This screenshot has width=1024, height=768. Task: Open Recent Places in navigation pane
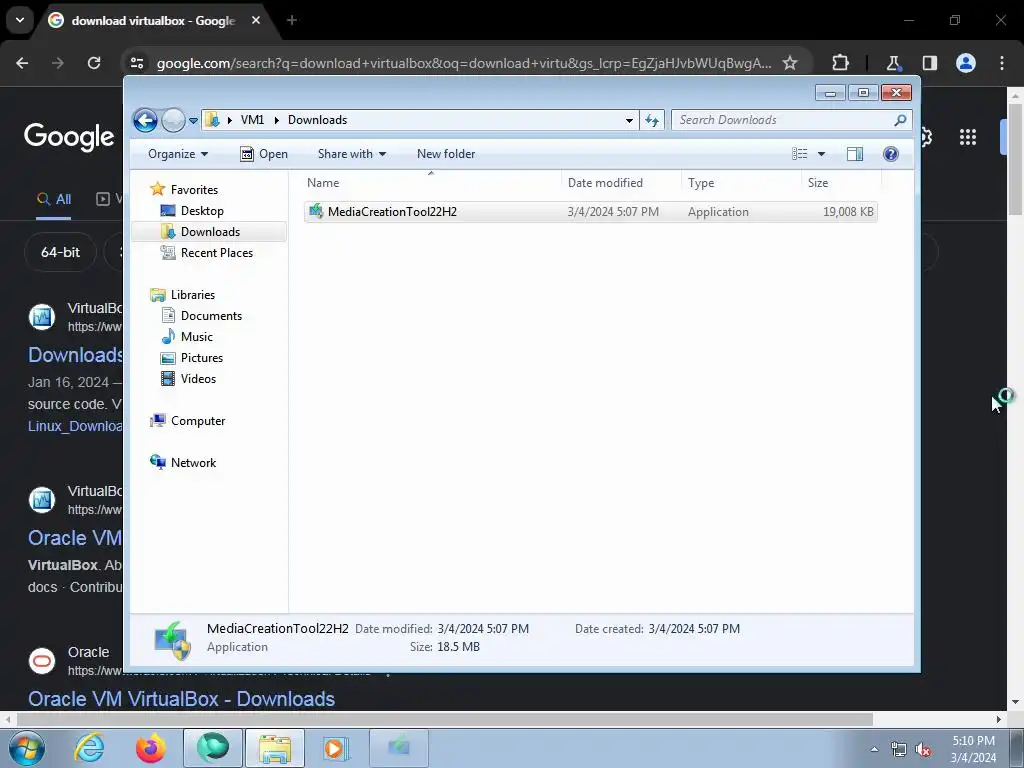click(217, 253)
